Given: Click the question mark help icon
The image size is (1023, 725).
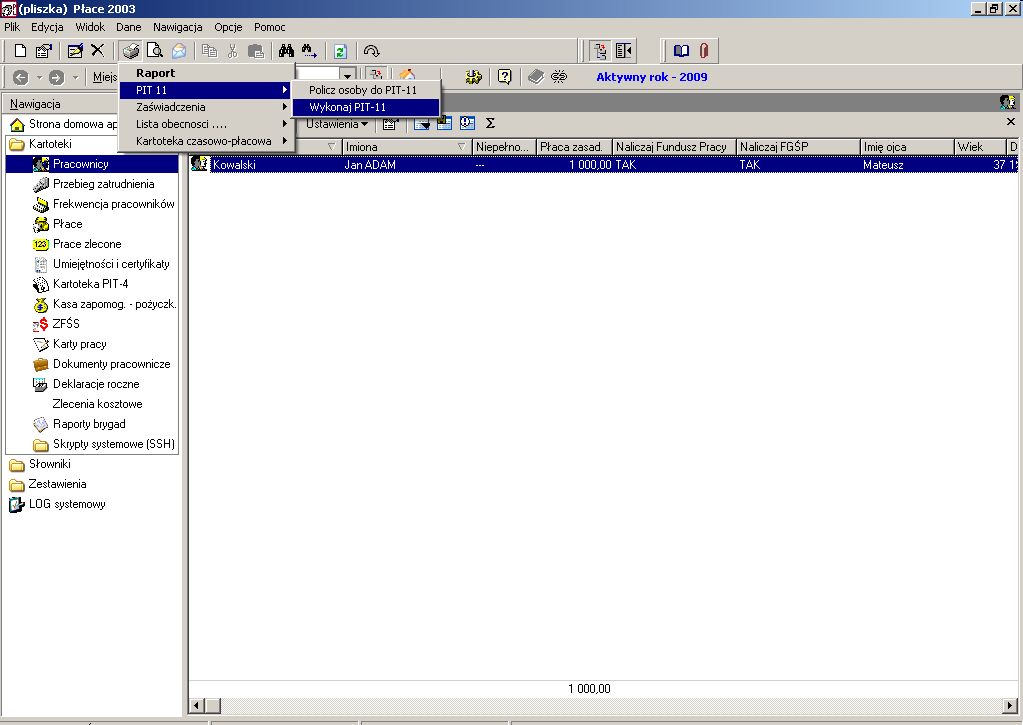Looking at the screenshot, I should [x=504, y=77].
